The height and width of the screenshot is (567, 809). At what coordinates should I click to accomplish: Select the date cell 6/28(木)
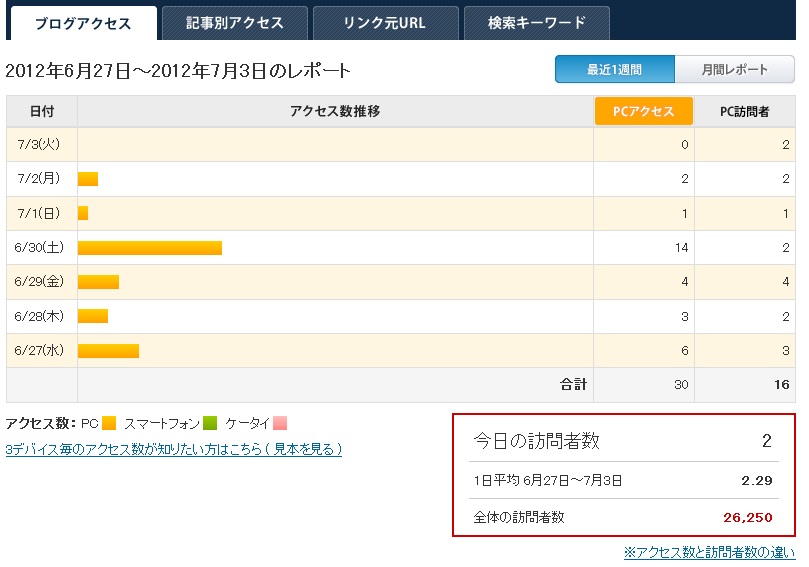(41, 316)
